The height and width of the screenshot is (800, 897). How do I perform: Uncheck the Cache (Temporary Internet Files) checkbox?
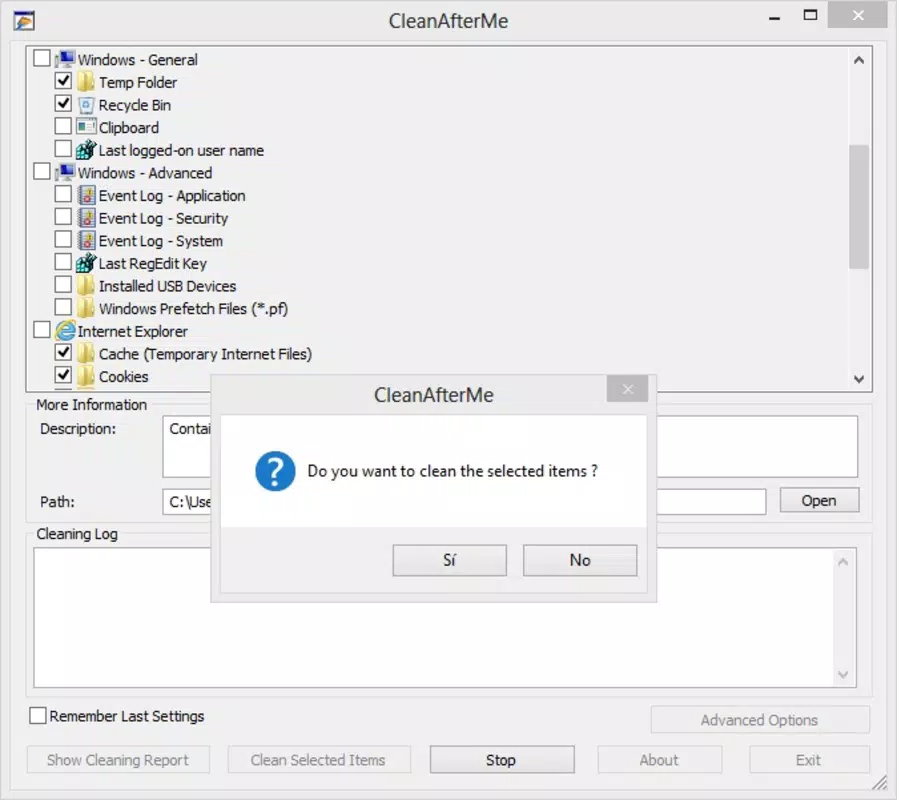pos(63,353)
